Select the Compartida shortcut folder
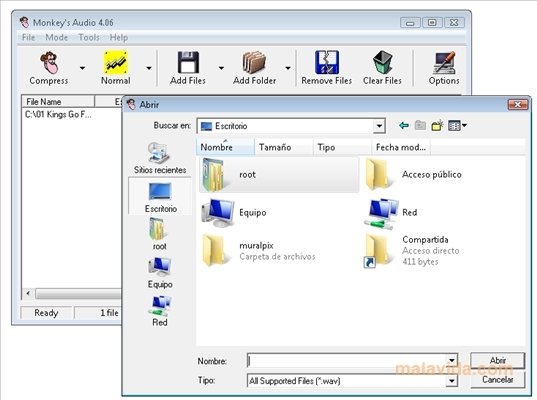Viewport: 537px width, 400px height. (412, 251)
